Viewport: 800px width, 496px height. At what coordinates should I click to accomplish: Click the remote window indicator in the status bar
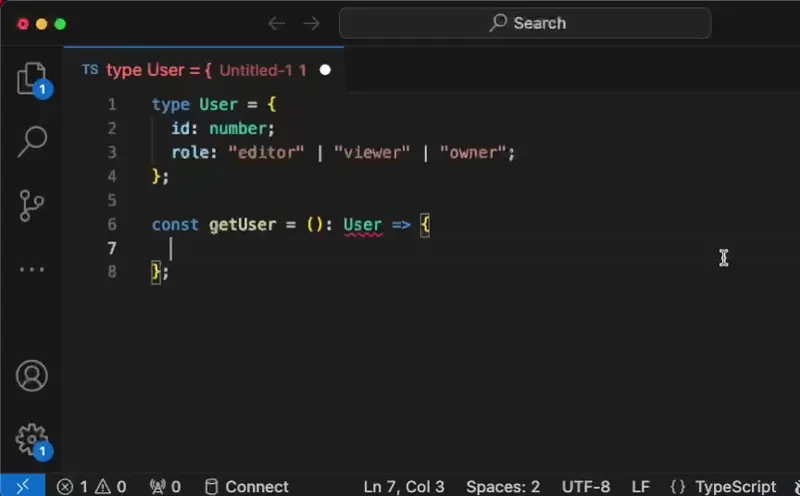[22, 486]
